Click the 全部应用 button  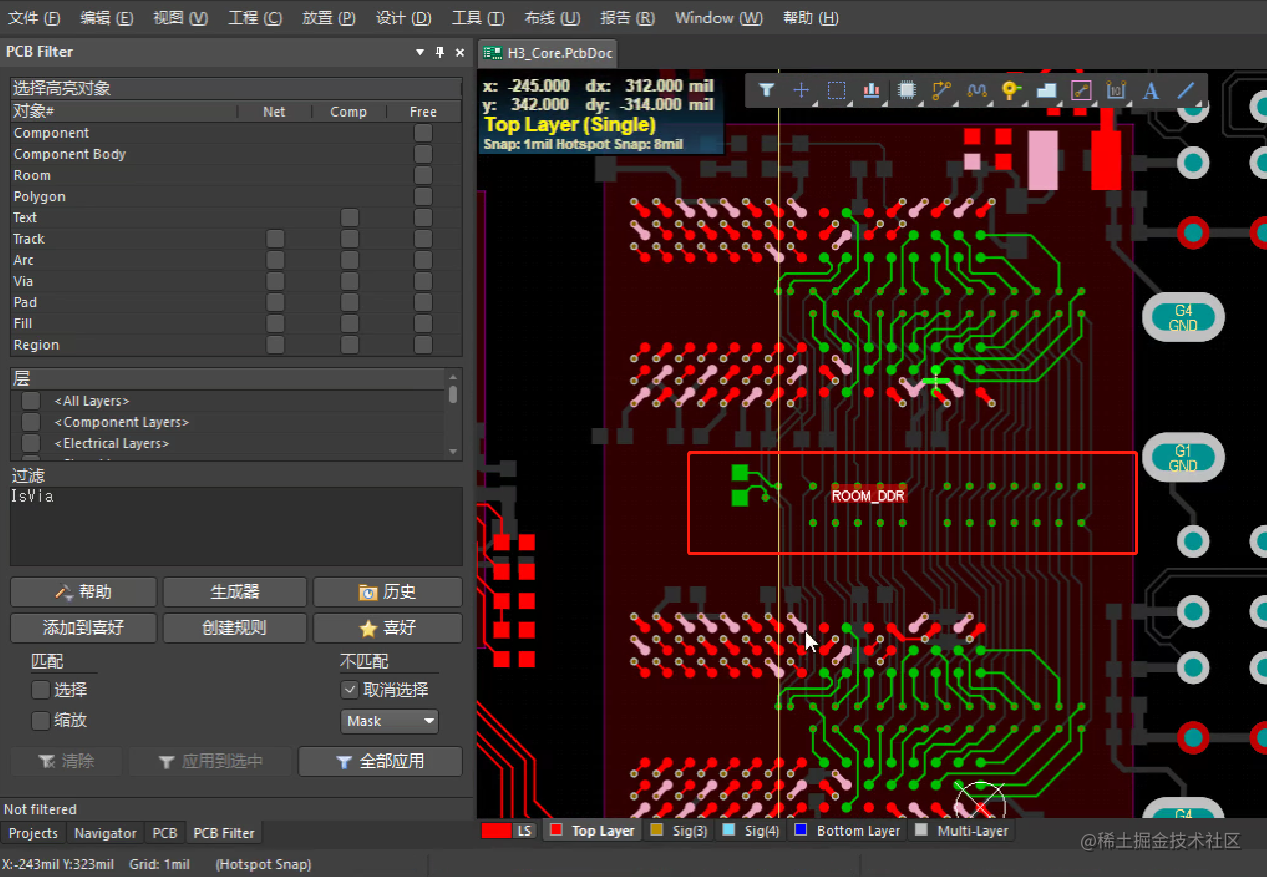(x=381, y=761)
